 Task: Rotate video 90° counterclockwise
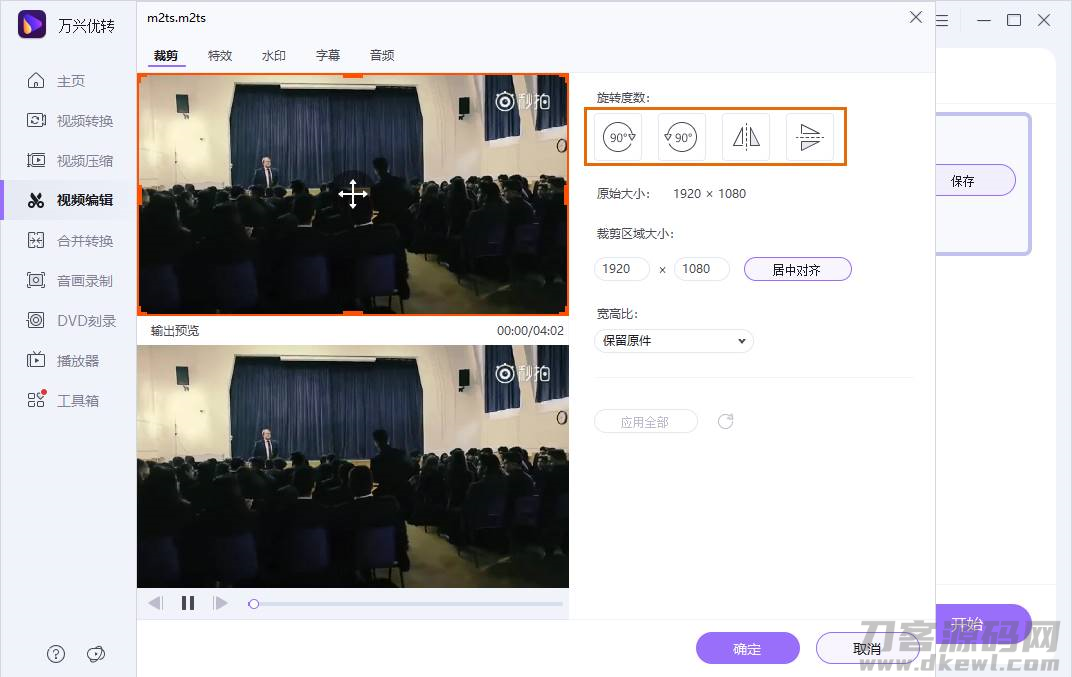tap(682, 137)
